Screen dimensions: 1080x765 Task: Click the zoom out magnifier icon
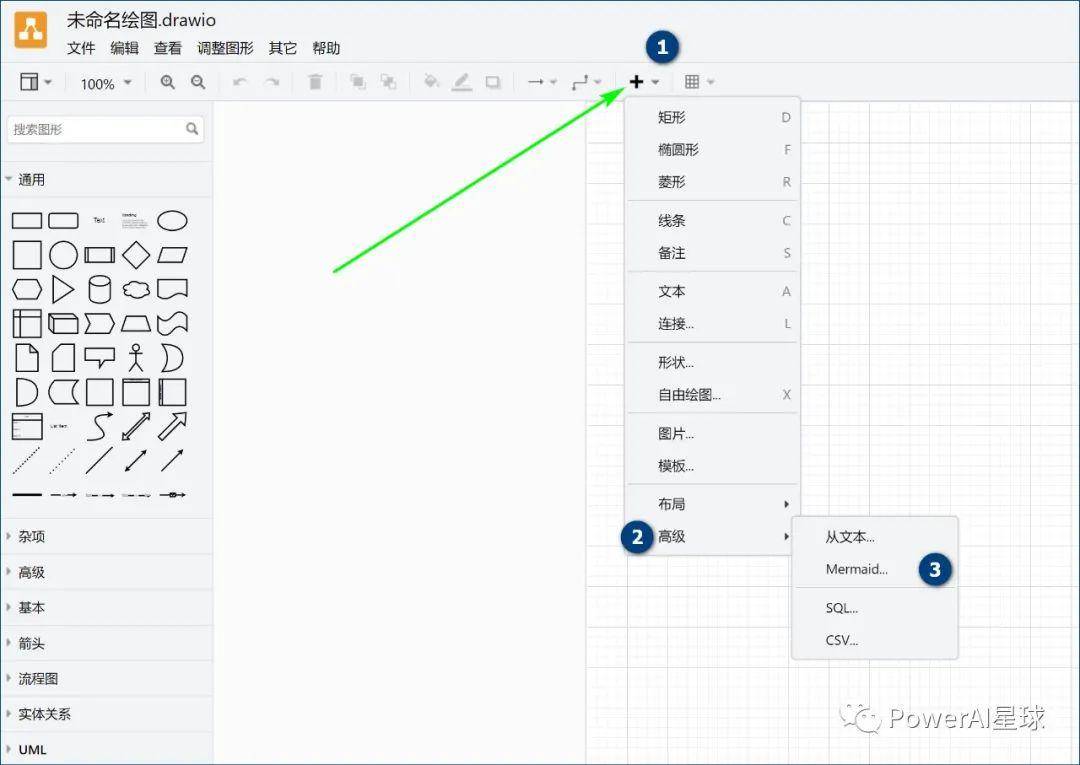(198, 82)
